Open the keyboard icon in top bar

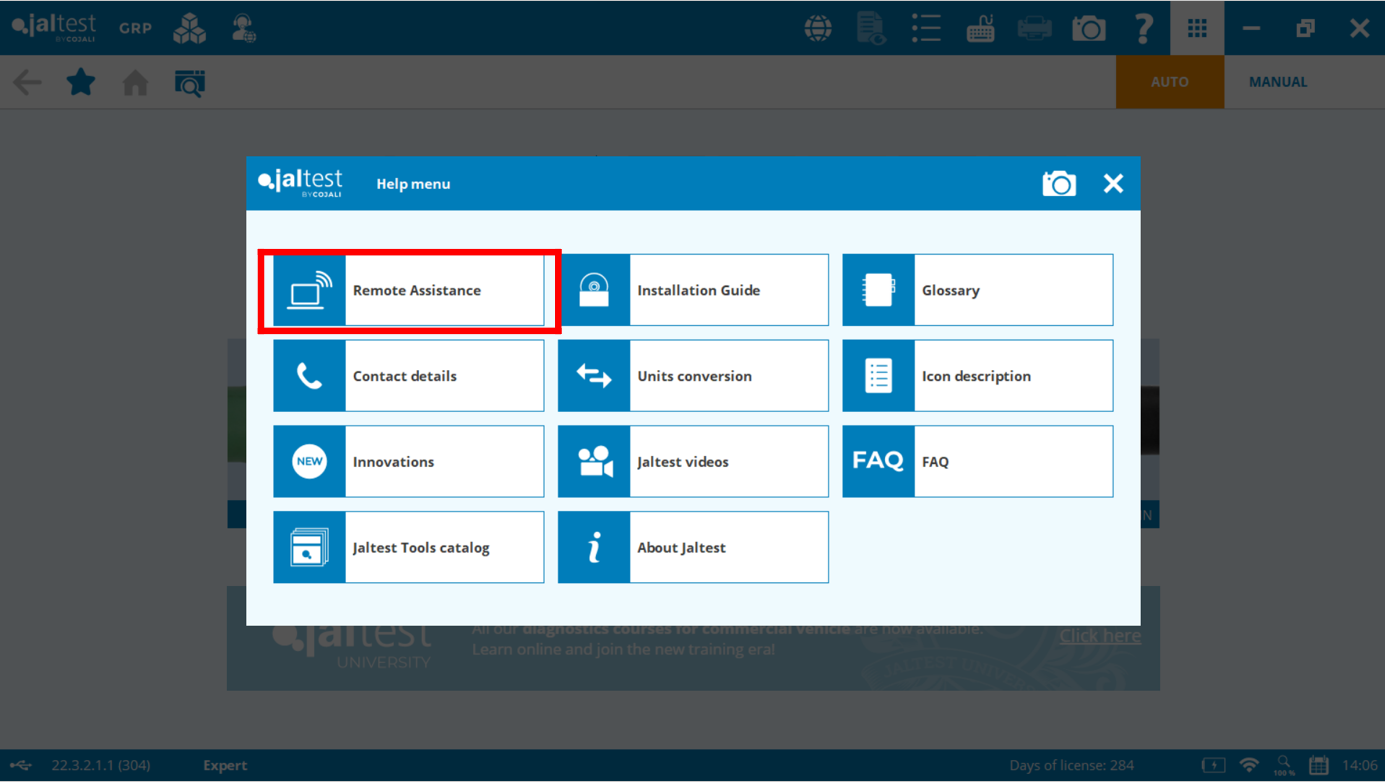point(980,28)
